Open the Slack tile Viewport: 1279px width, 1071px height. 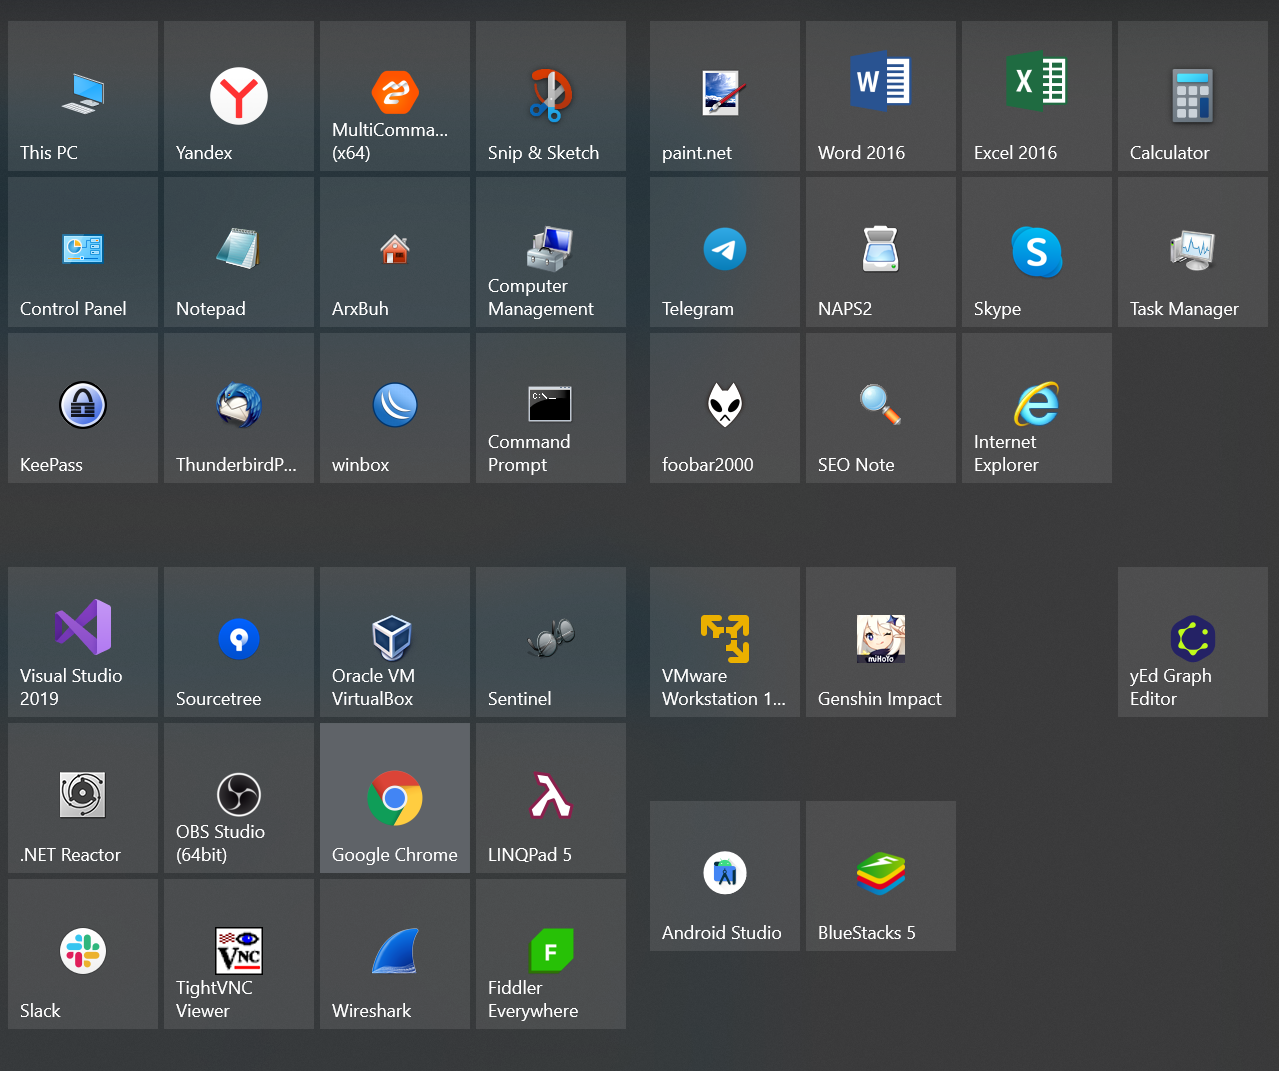[83, 954]
